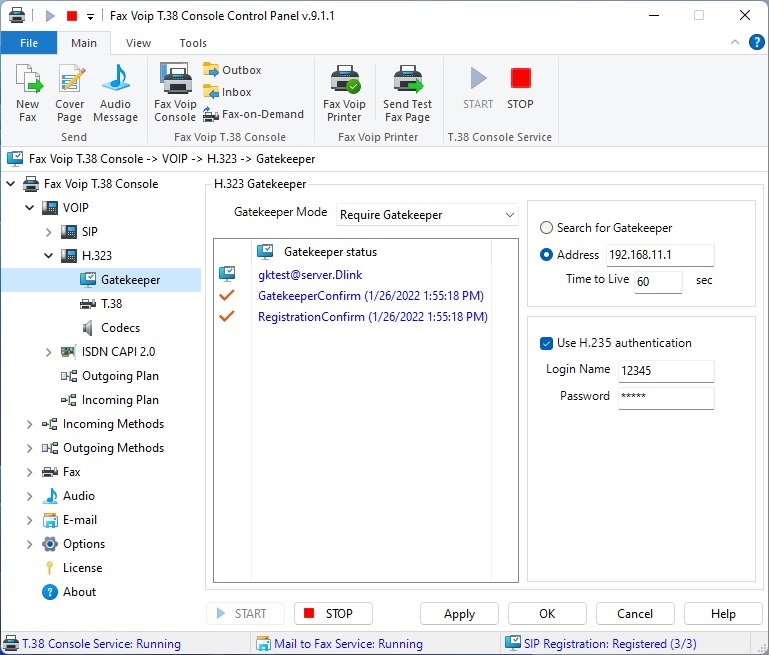Open the Outbox folder
Viewport: 769px width, 655px height.
[232, 70]
